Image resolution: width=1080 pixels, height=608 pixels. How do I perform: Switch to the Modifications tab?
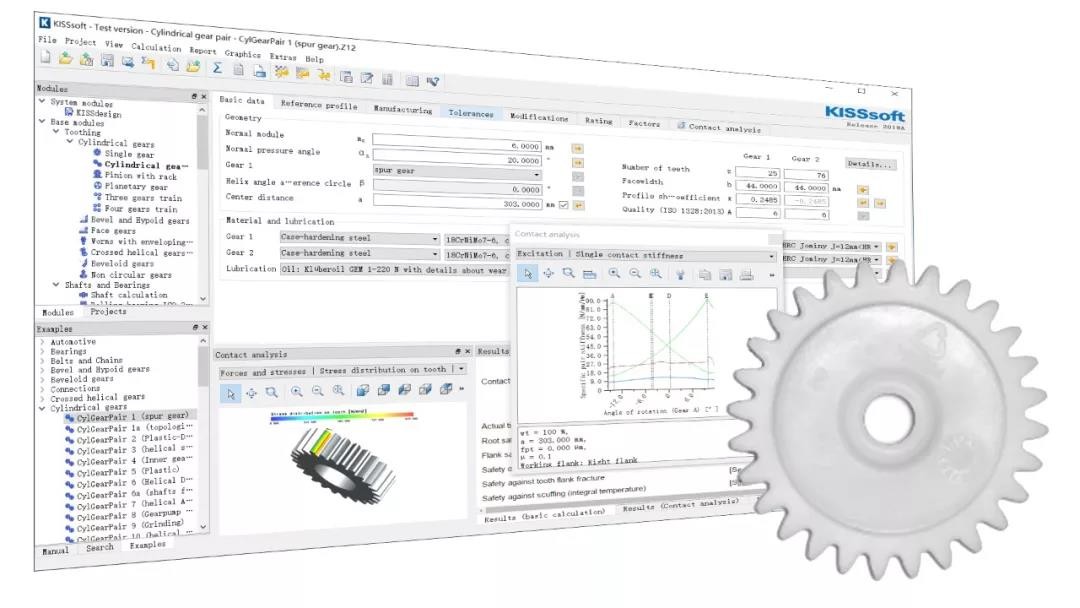click(539, 117)
